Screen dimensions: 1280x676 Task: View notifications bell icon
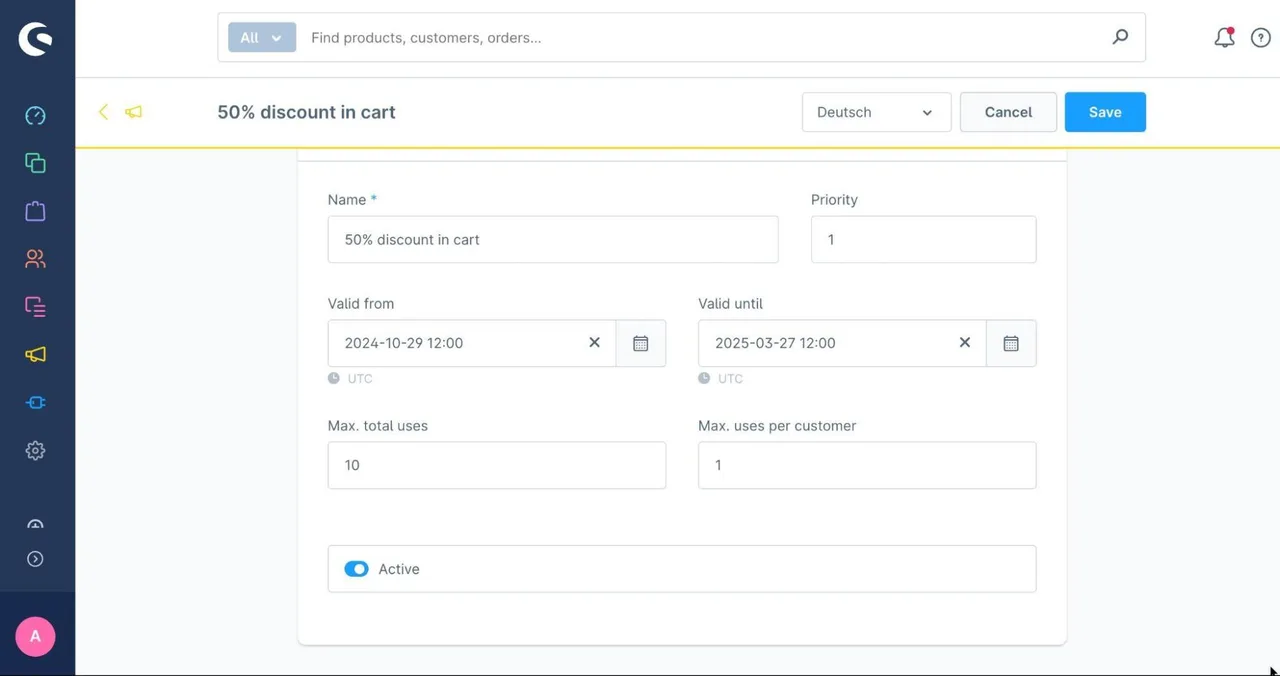1224,38
